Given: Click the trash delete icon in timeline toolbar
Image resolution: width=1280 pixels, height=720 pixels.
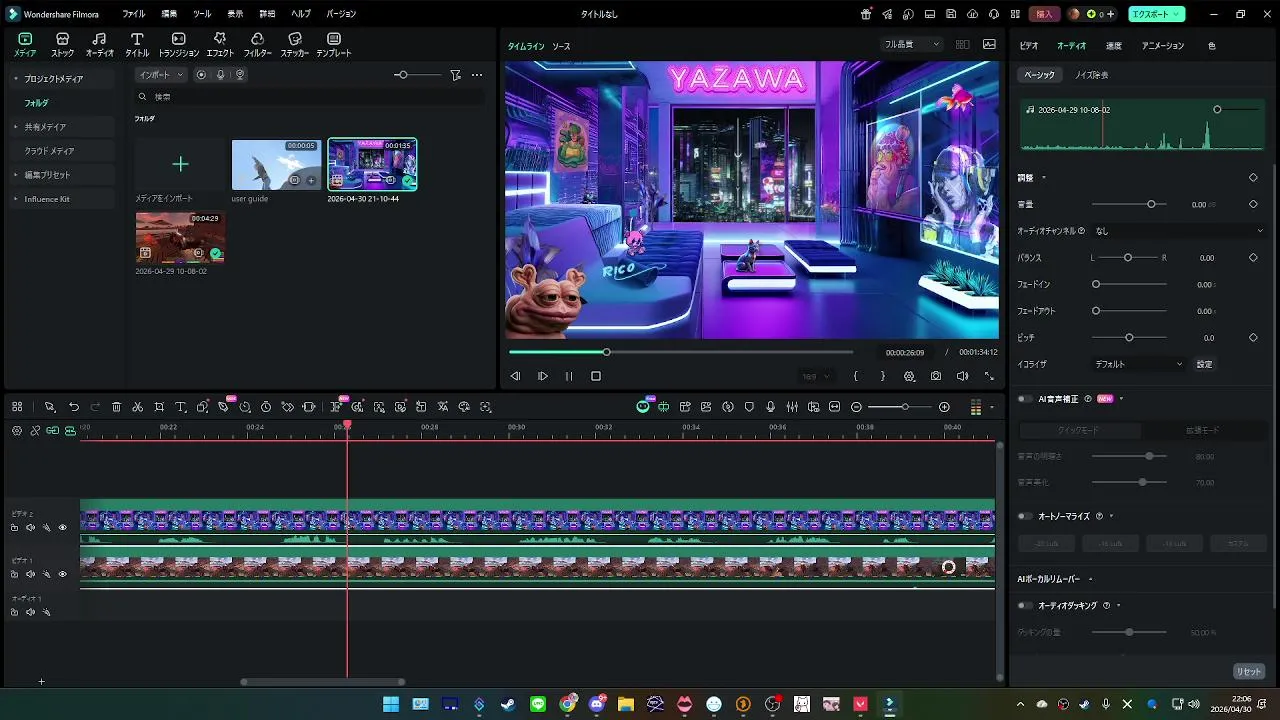Looking at the screenshot, I should (116, 407).
